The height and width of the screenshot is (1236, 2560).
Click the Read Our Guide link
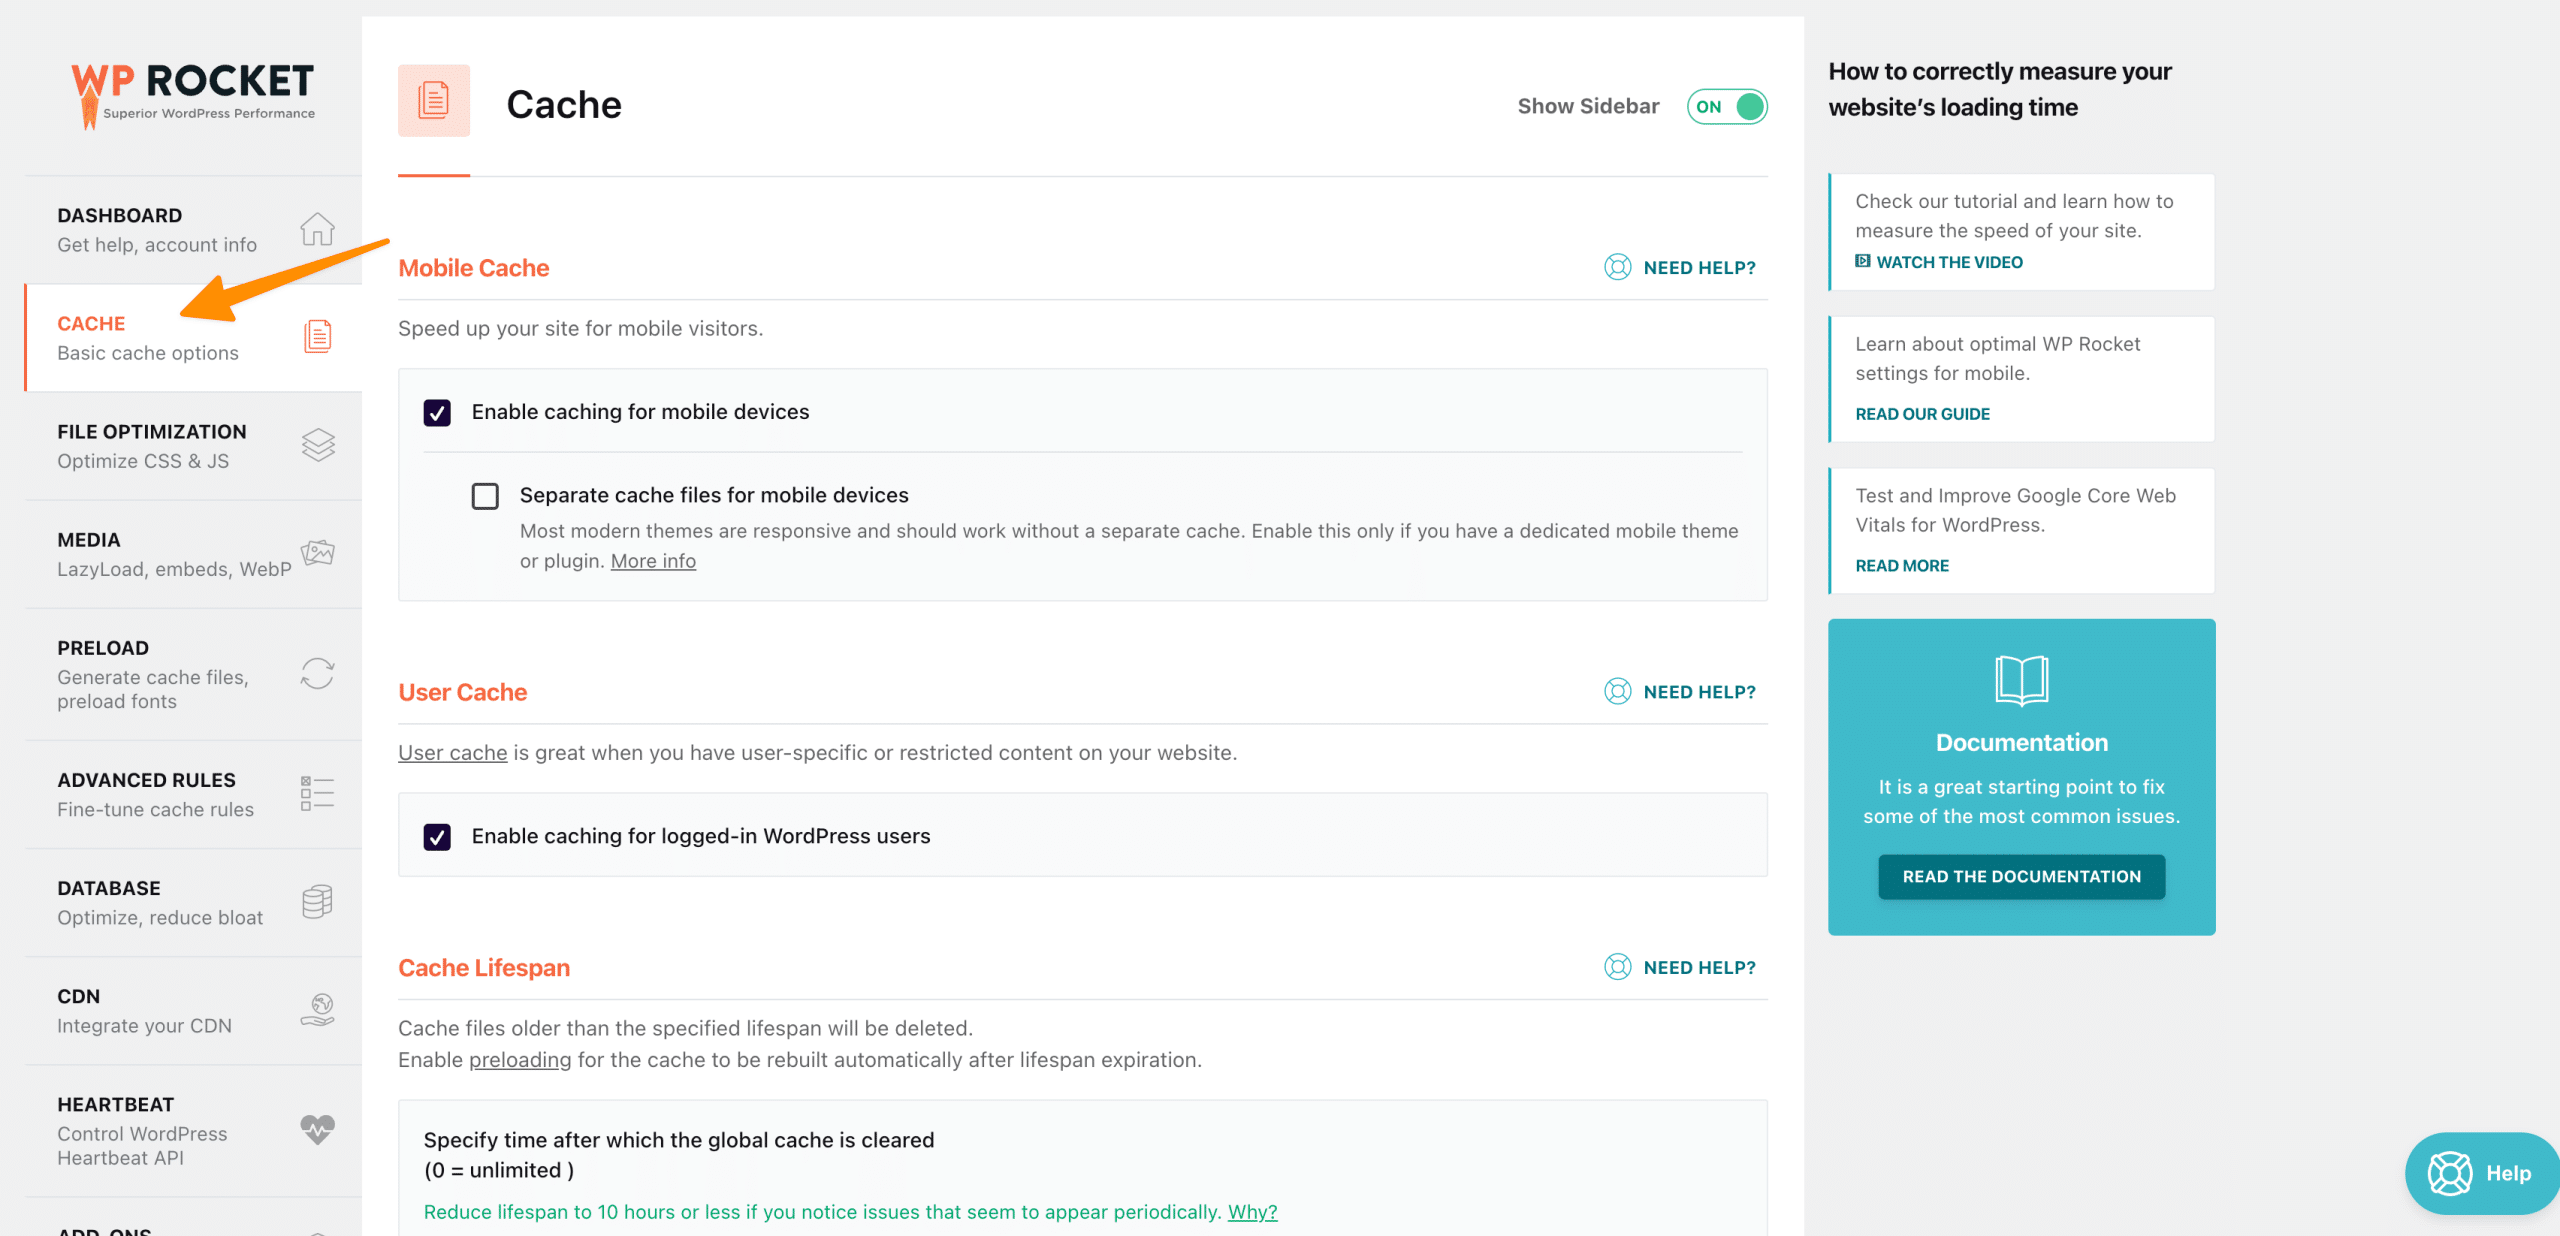[x=1922, y=413]
